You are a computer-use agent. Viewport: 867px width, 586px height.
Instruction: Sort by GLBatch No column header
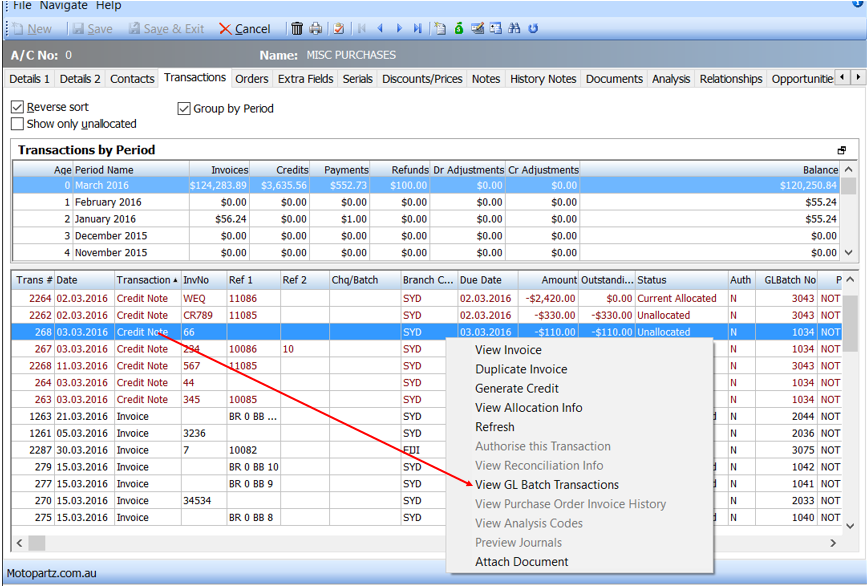click(x=787, y=280)
